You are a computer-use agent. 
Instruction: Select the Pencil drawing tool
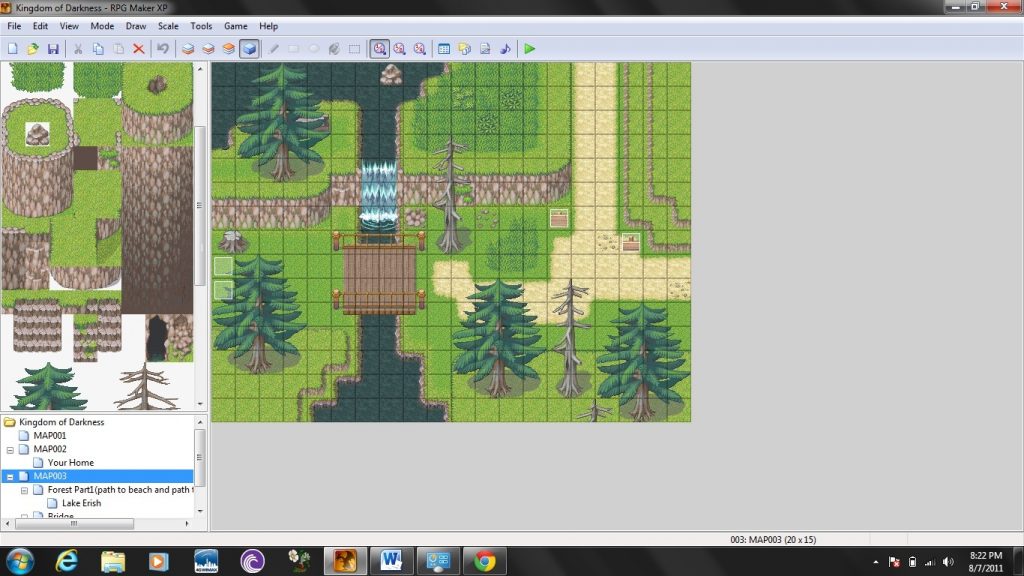pos(274,49)
